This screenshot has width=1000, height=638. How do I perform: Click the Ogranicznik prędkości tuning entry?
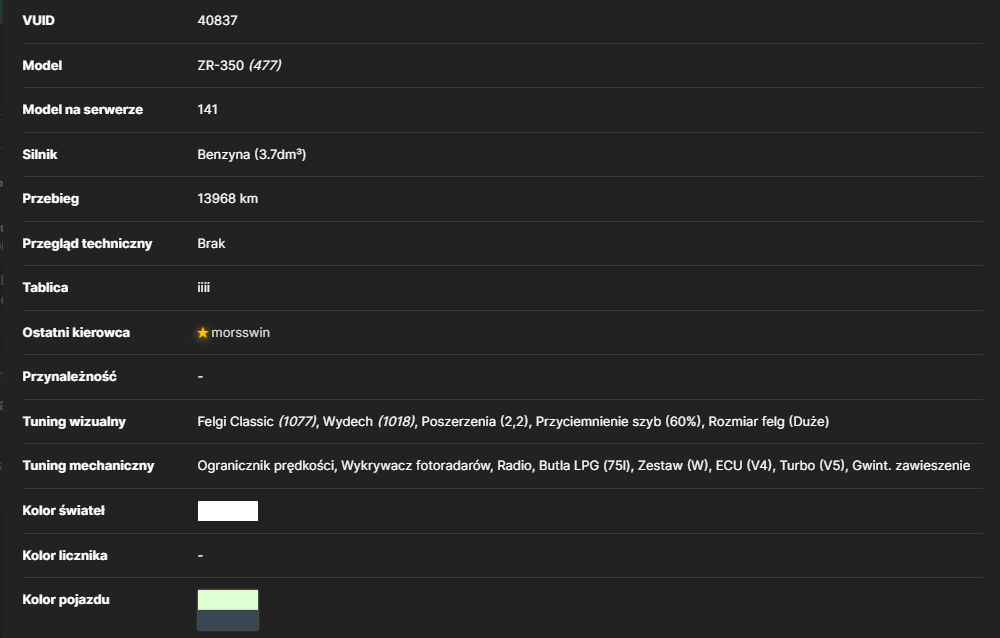tap(266, 466)
